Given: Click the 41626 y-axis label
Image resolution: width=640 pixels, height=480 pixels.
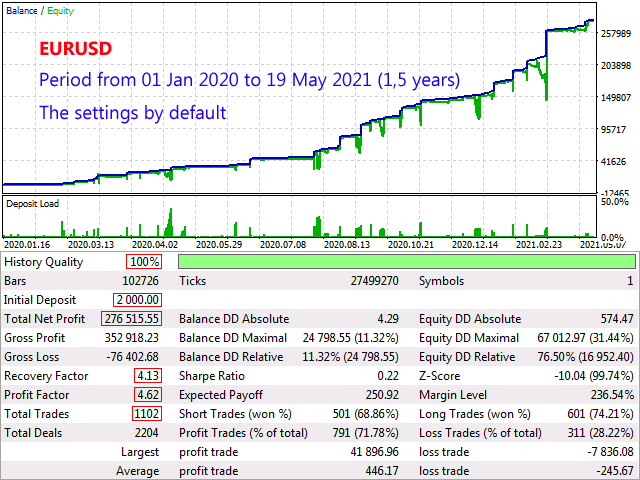Looking at the screenshot, I should pyautogui.click(x=614, y=162).
